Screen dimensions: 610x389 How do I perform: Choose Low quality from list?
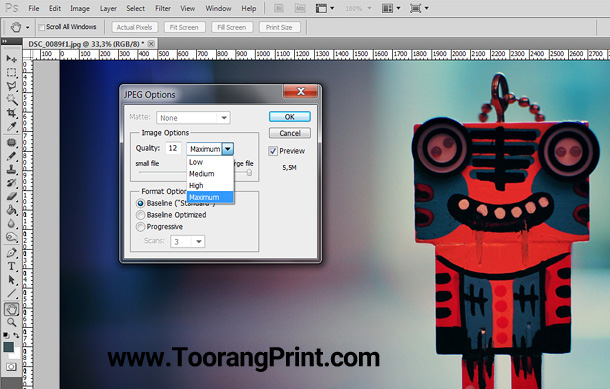pos(210,162)
